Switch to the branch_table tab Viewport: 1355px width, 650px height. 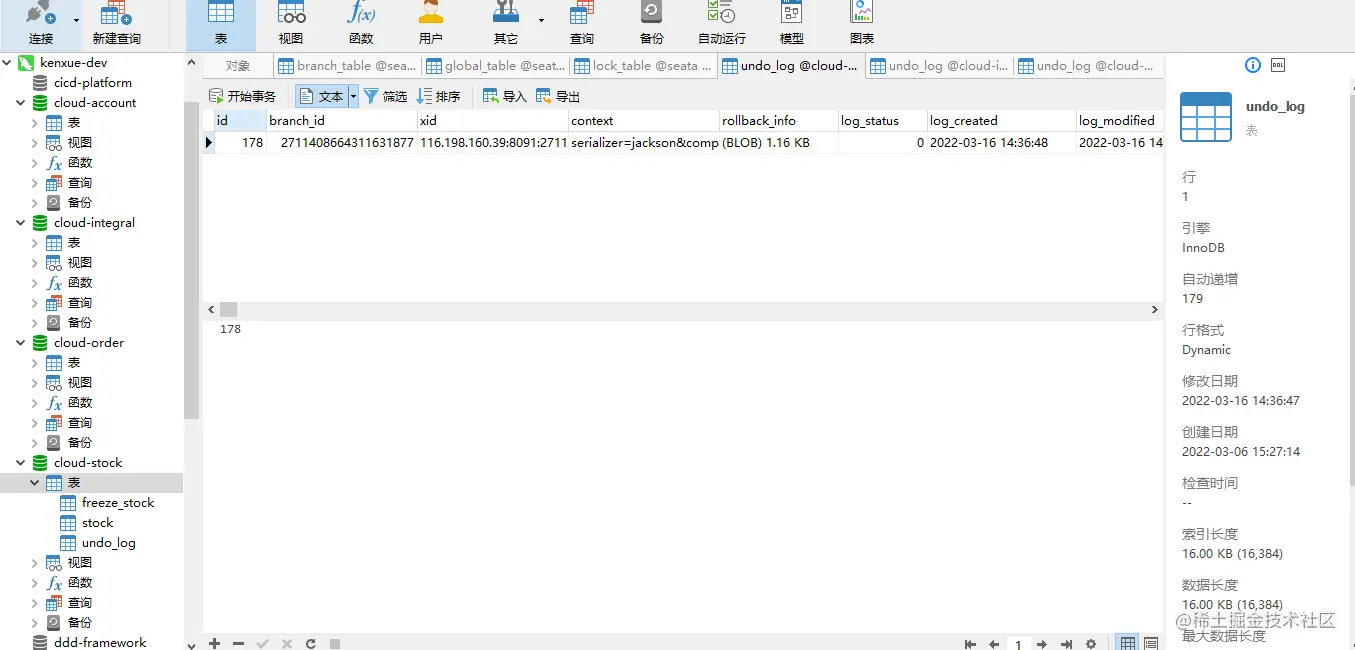347,66
